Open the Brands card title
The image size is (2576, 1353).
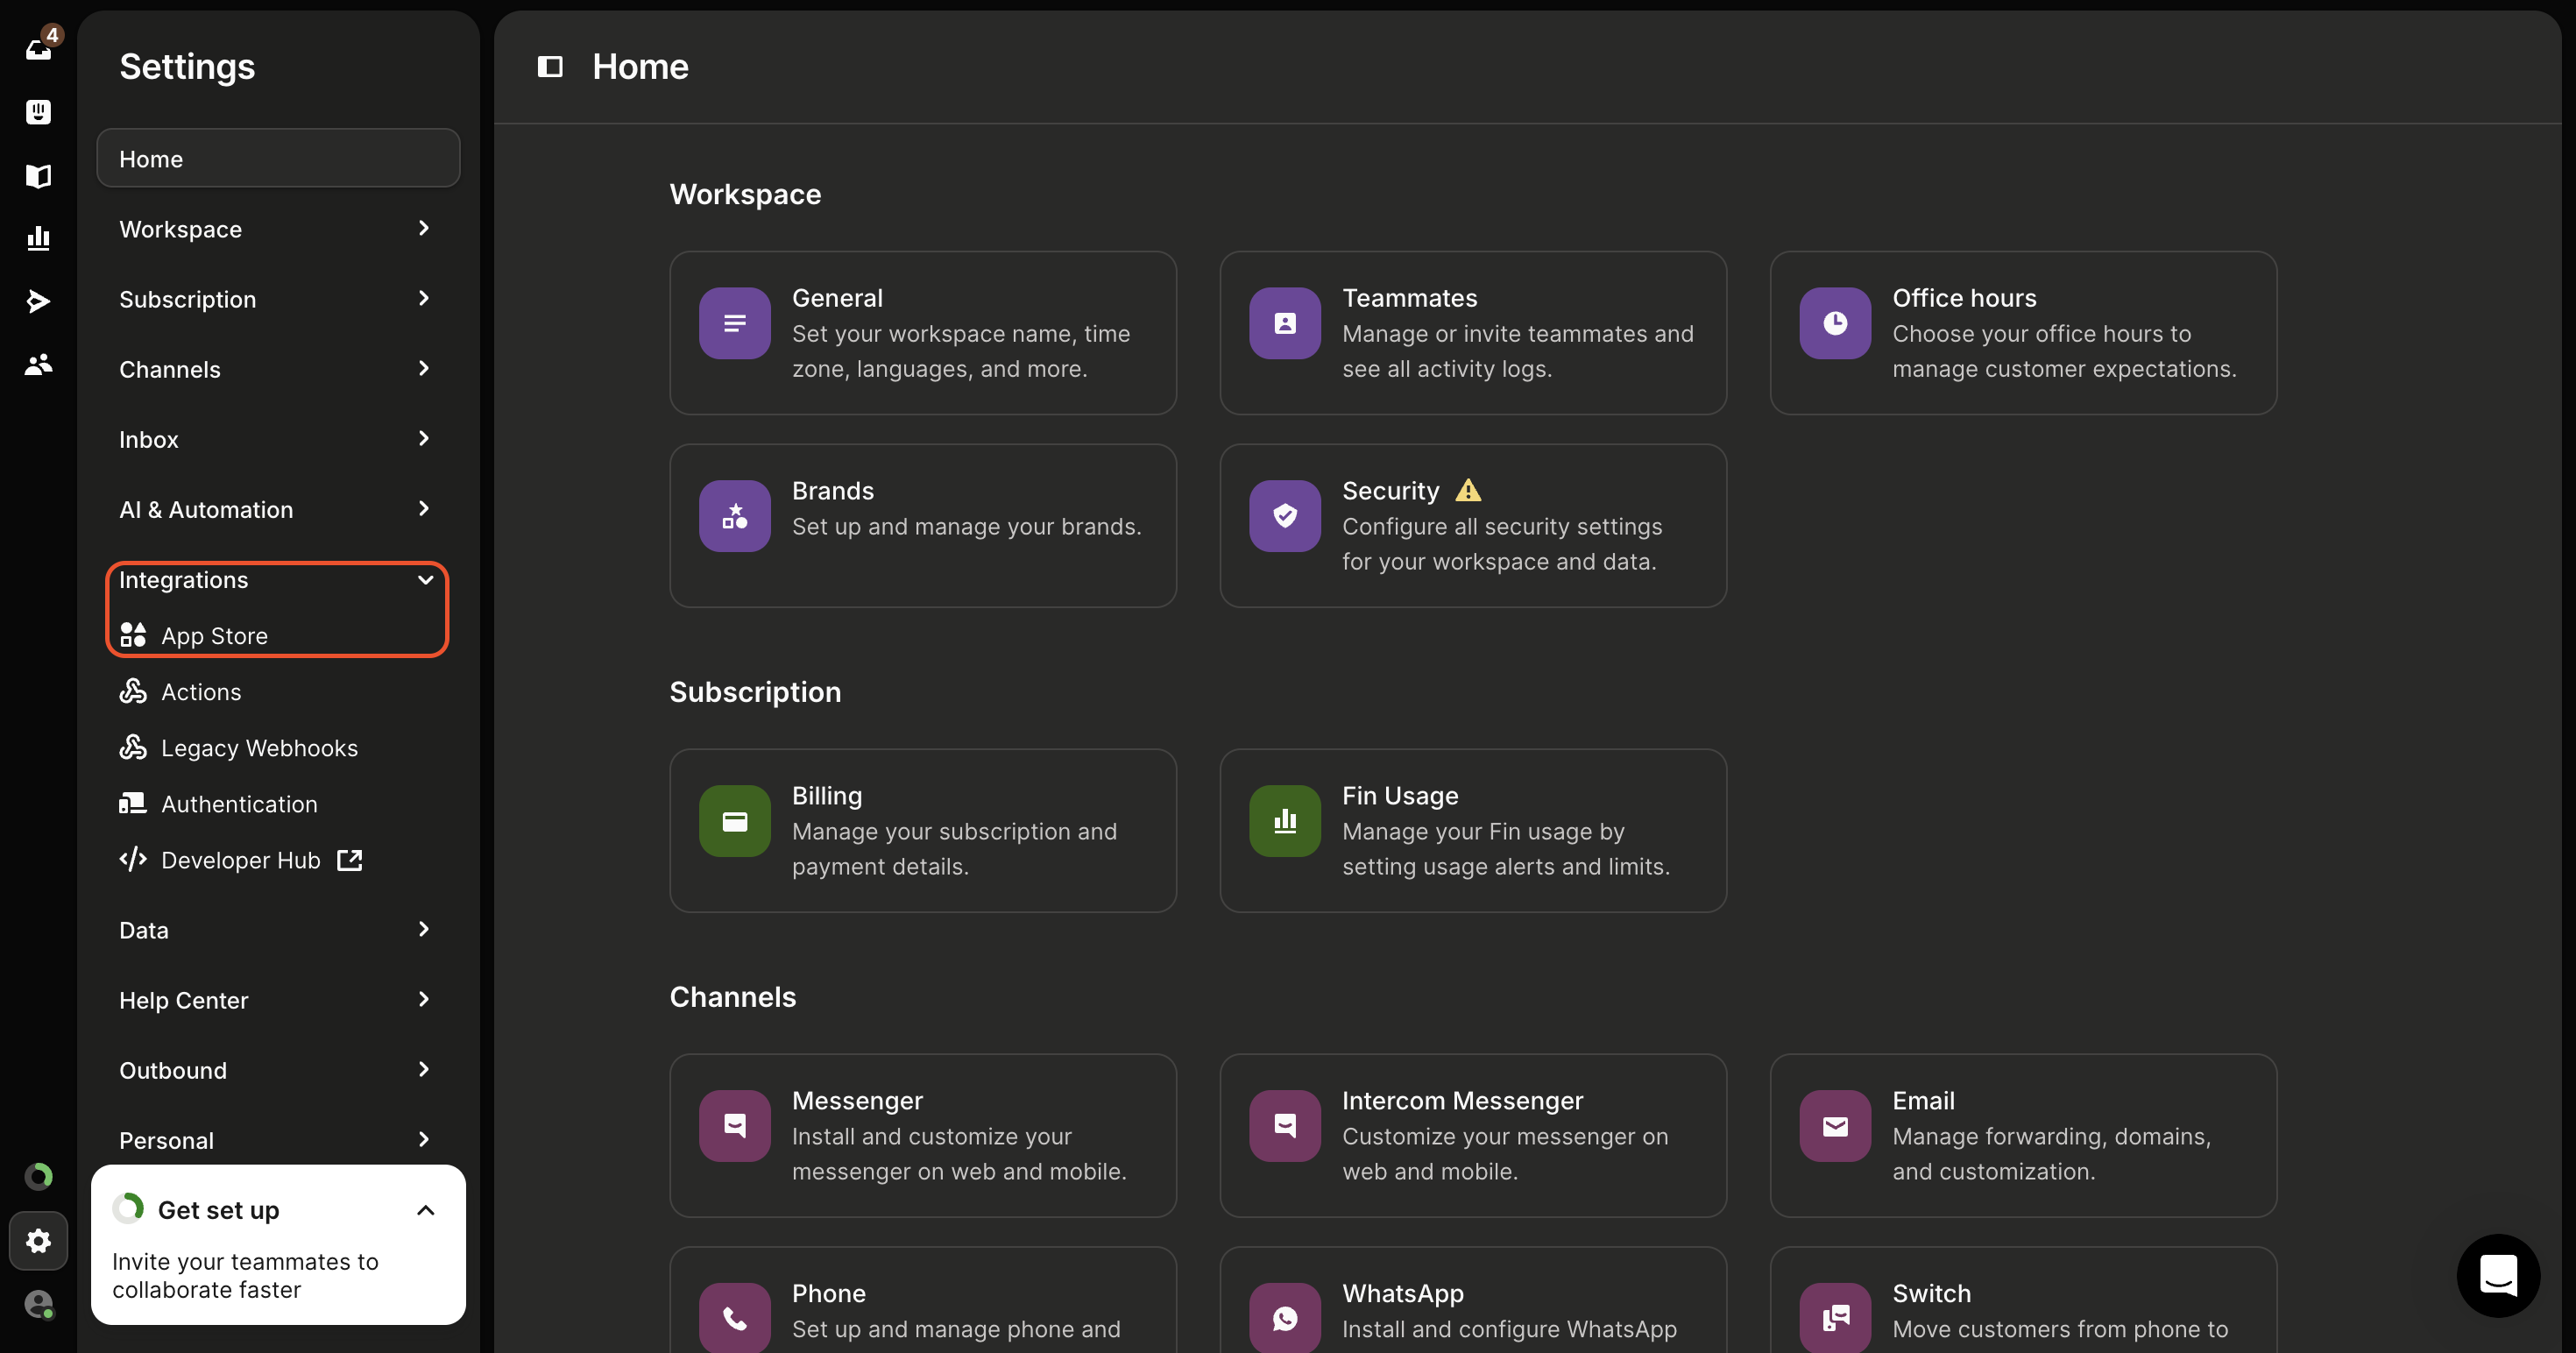click(833, 491)
